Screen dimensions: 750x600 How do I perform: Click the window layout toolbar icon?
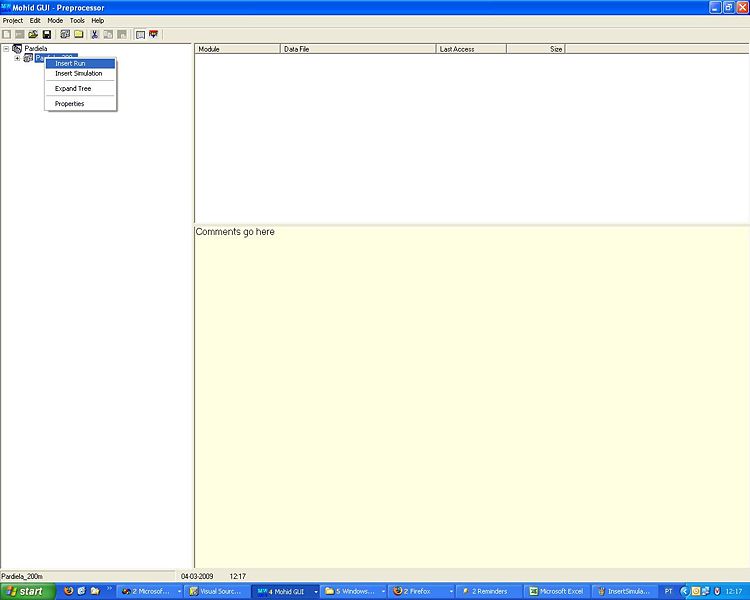point(140,34)
